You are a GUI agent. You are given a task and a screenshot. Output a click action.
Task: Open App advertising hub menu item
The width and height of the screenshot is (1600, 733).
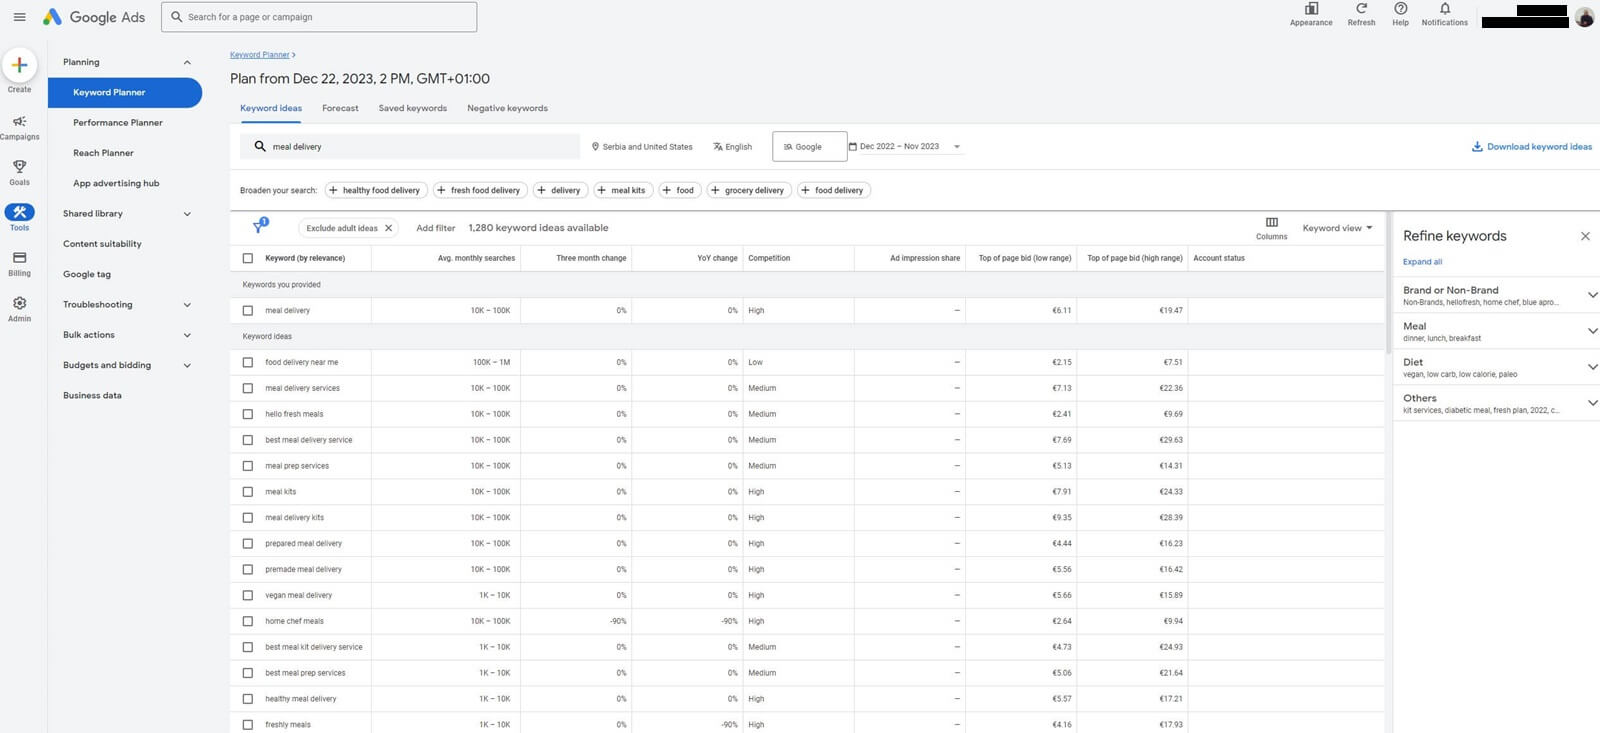pos(116,184)
